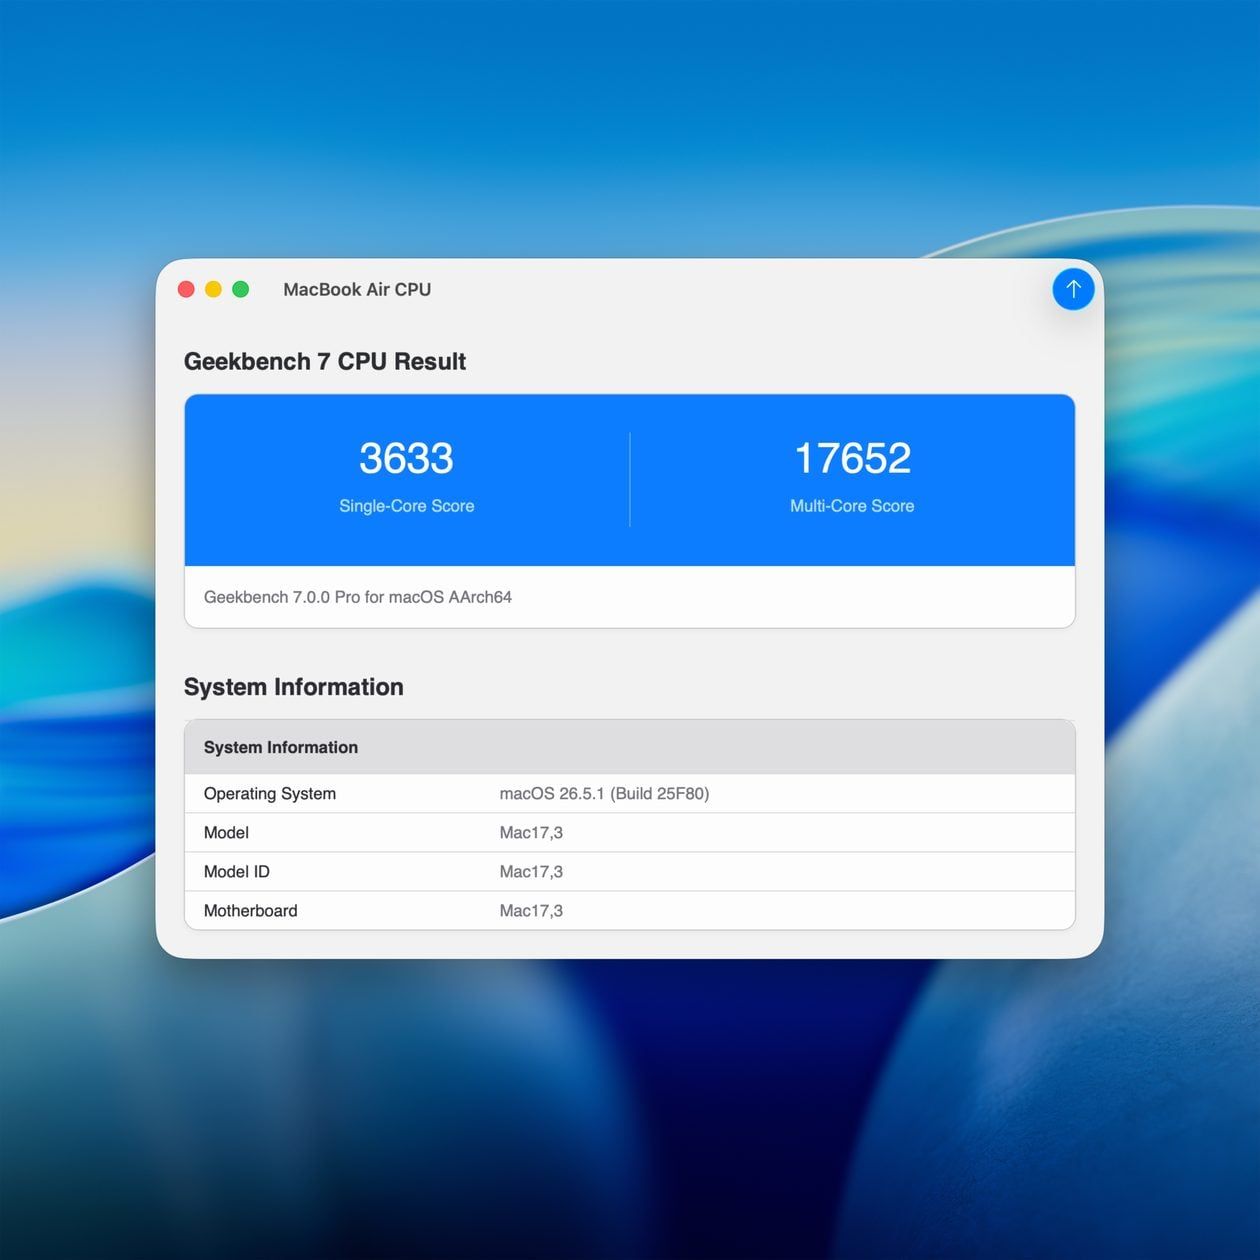This screenshot has height=1260, width=1260.
Task: Maximize window with the green button
Action: click(240, 289)
